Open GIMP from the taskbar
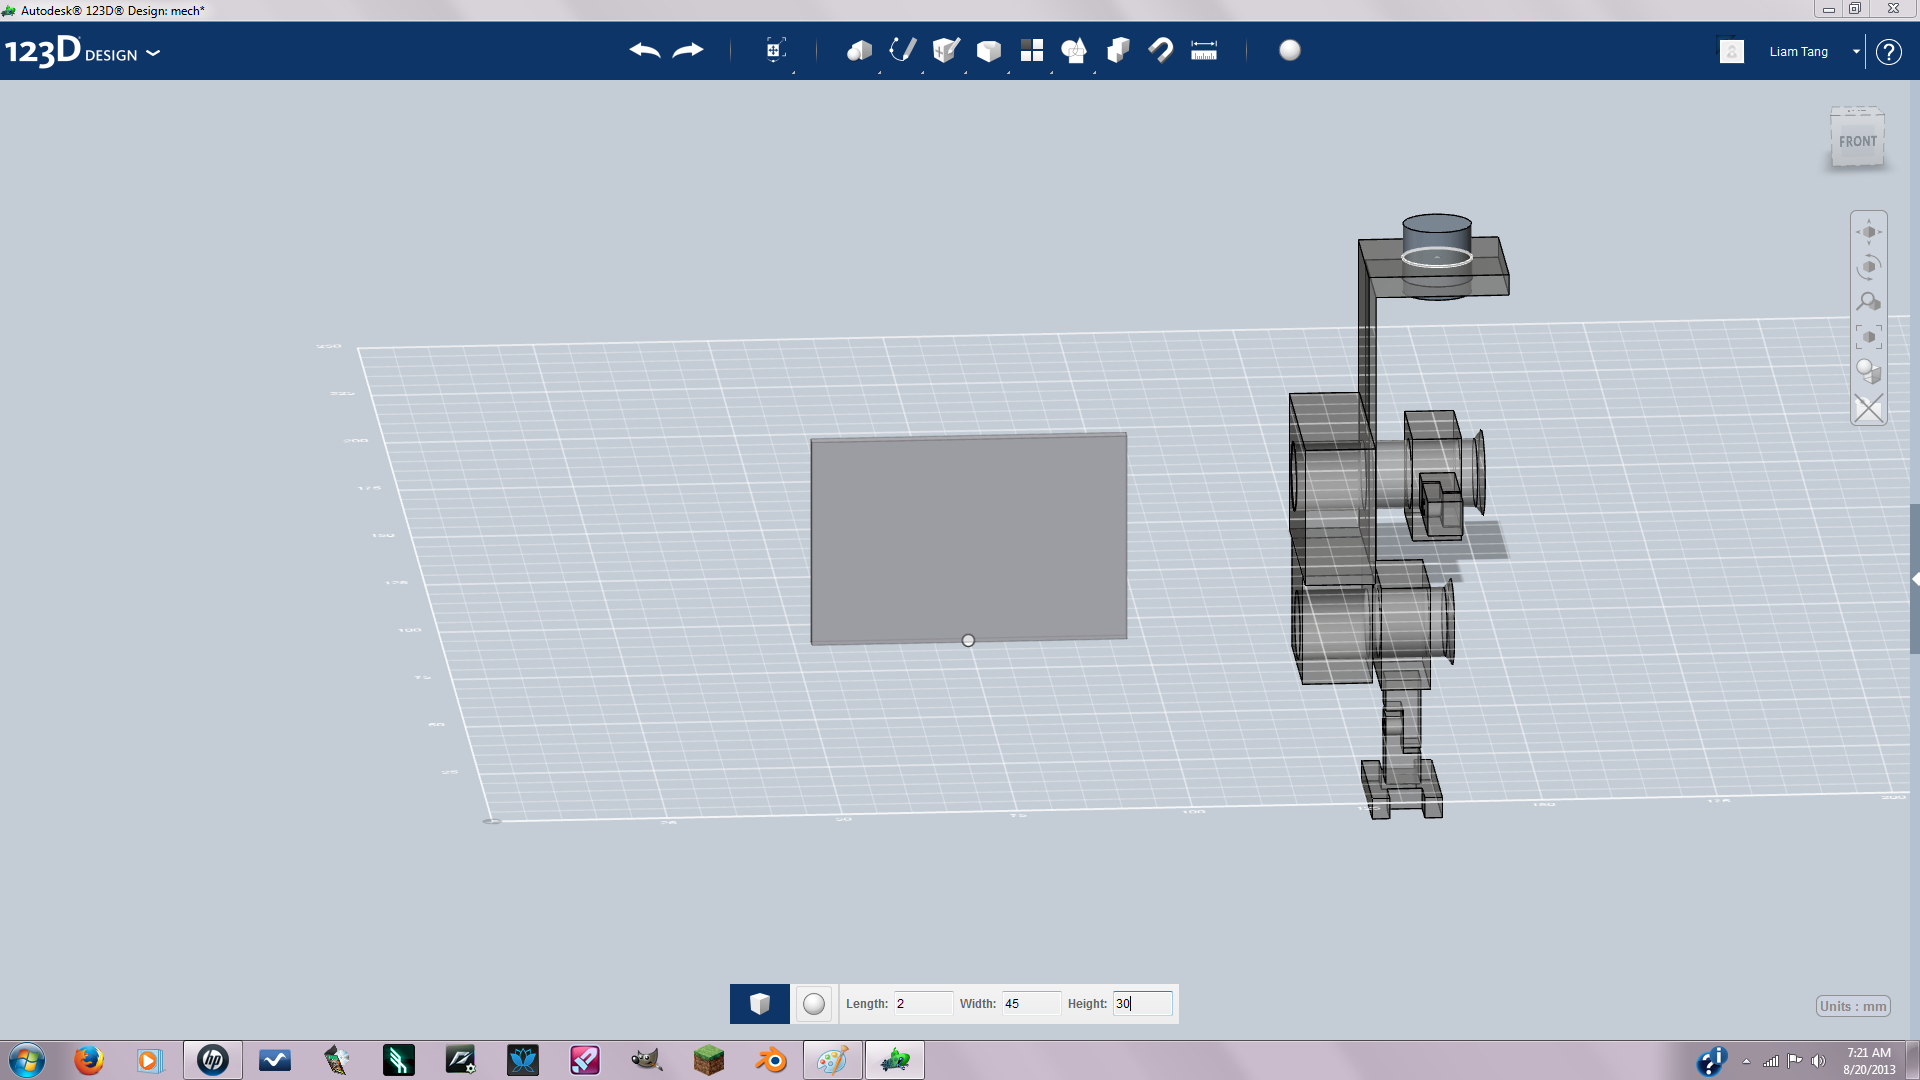 [647, 1060]
